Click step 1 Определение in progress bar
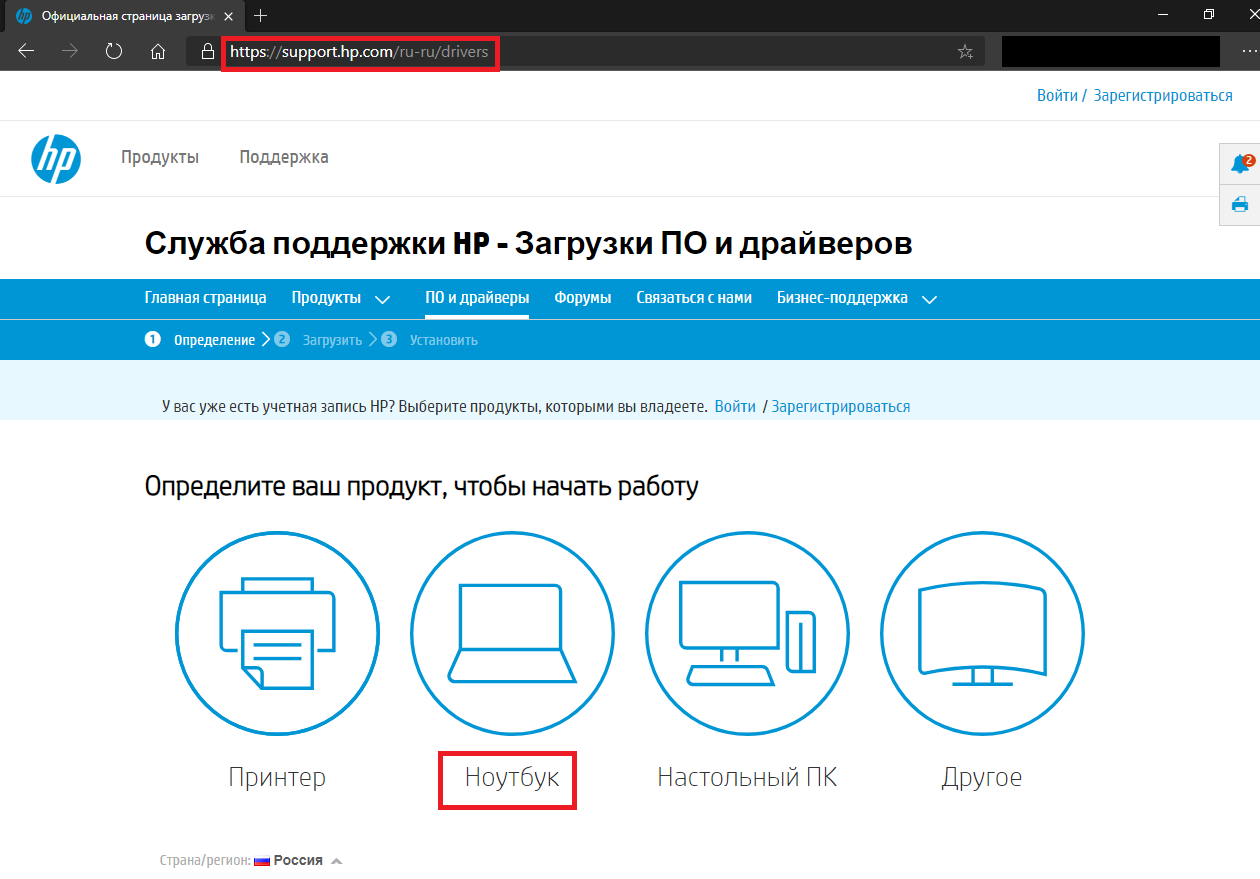Screen dimensions: 1260x879 click(x=200, y=340)
